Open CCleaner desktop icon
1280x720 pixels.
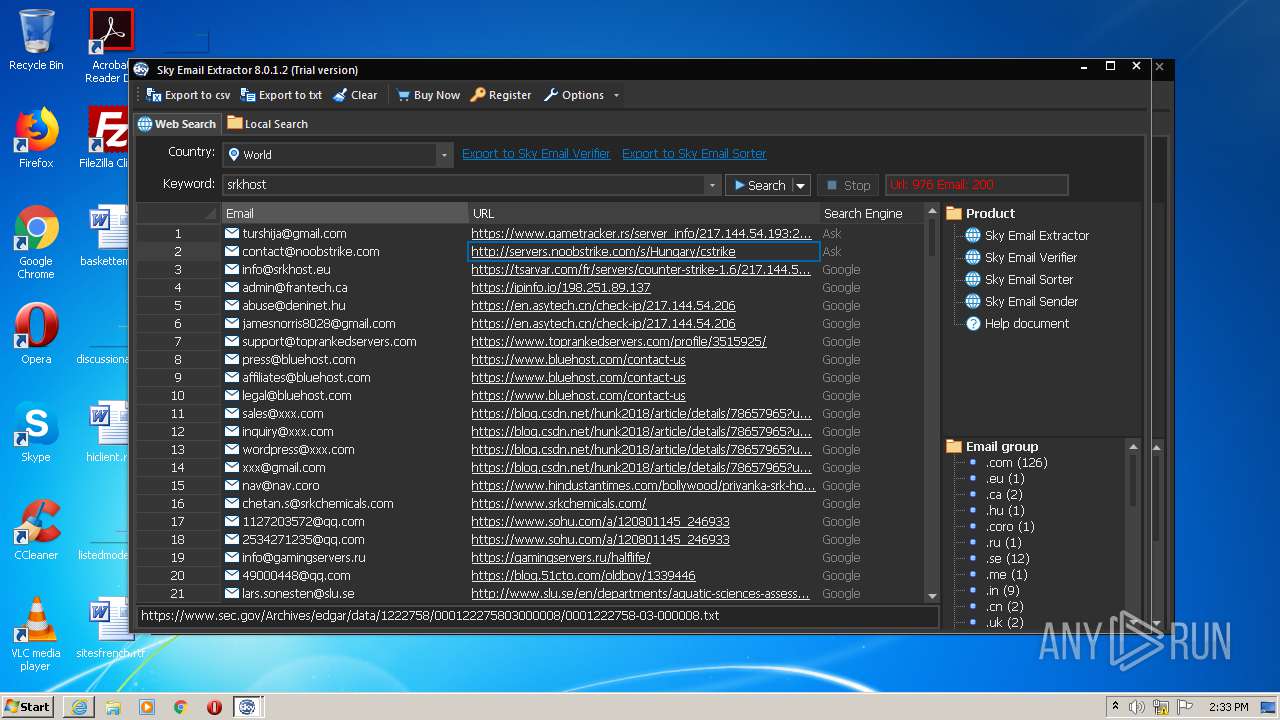tap(36, 530)
